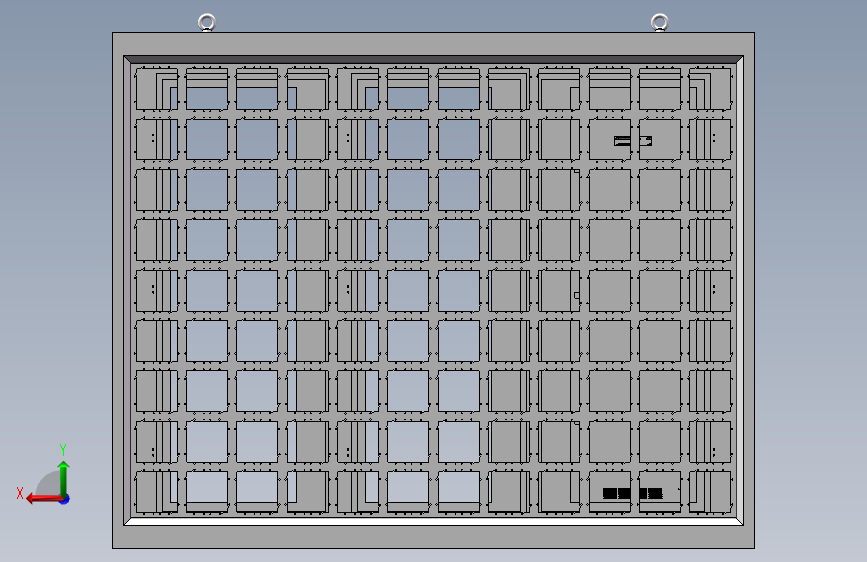Click the green Y axis arrow of triad
The image size is (867, 562).
[64, 478]
